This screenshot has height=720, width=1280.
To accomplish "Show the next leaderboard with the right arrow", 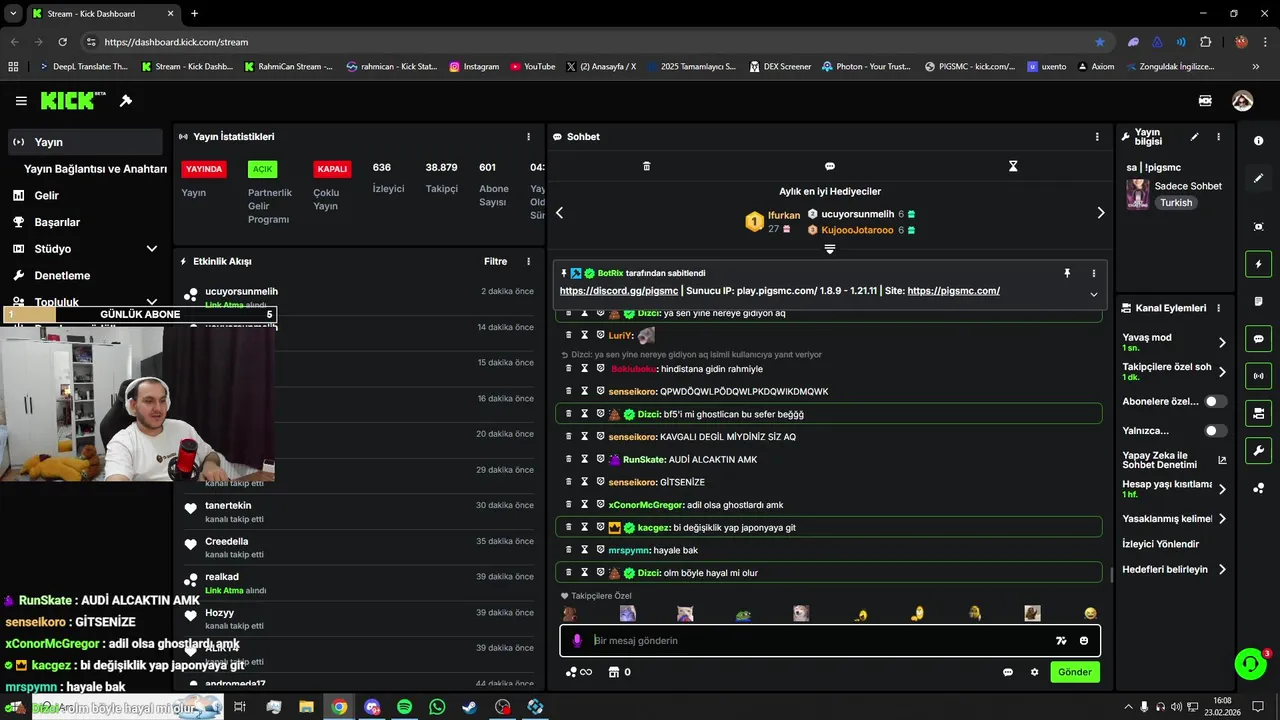I will click(x=1100, y=213).
